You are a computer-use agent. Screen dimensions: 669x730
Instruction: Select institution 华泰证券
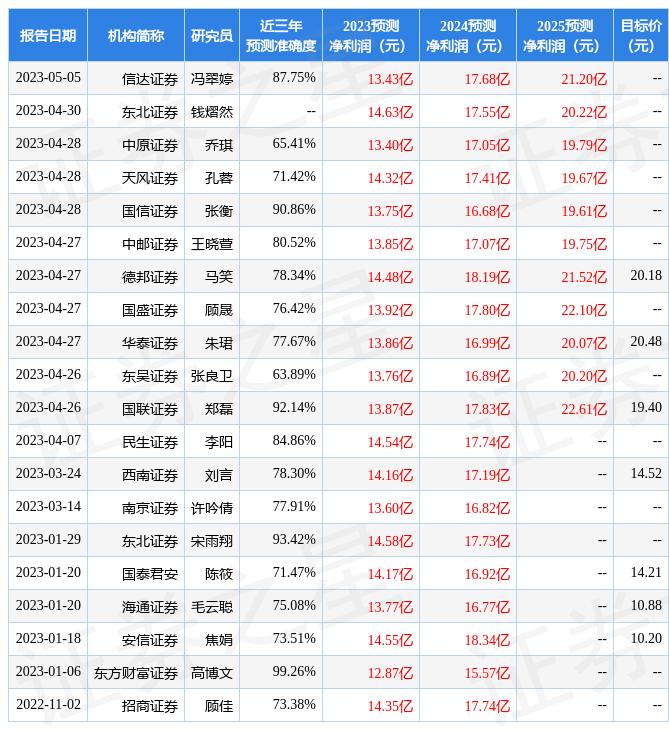tap(150, 344)
